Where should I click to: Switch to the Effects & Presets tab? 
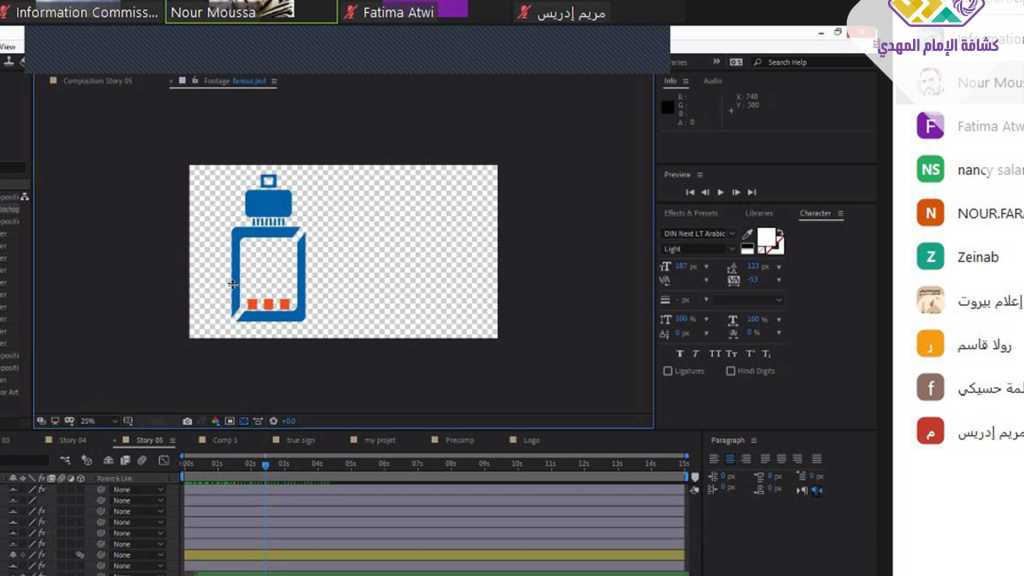click(x=691, y=213)
